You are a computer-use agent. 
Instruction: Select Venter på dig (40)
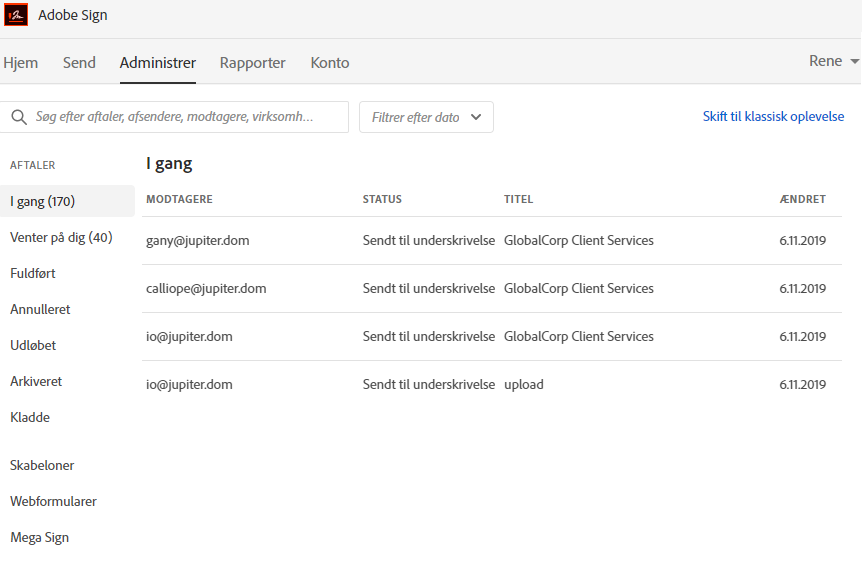pos(61,238)
